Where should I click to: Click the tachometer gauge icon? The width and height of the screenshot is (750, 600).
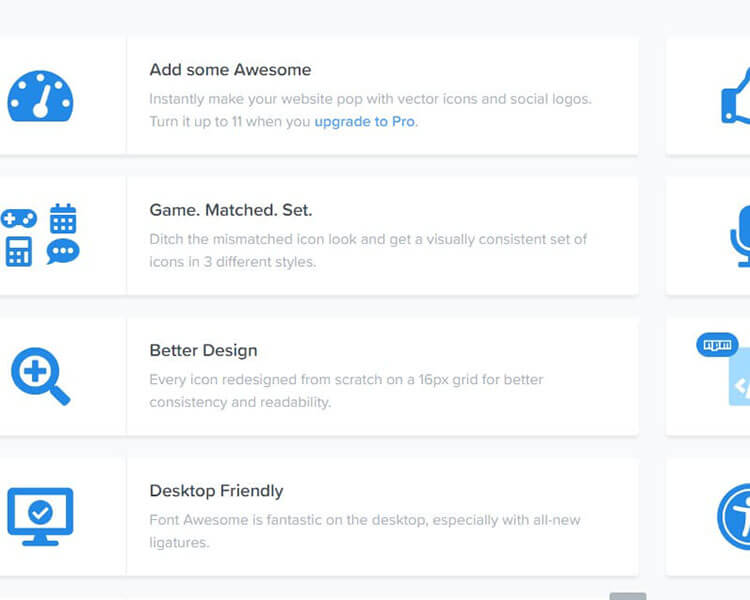(x=41, y=96)
